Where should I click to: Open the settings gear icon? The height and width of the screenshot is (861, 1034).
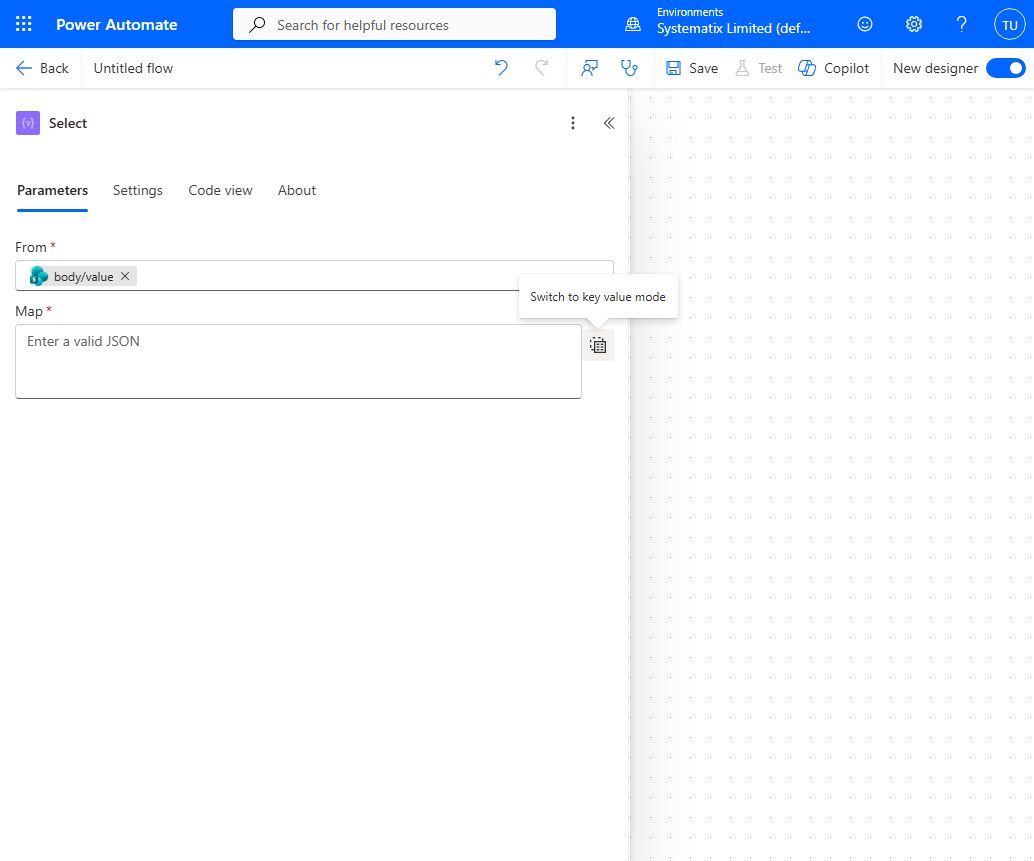[913, 24]
